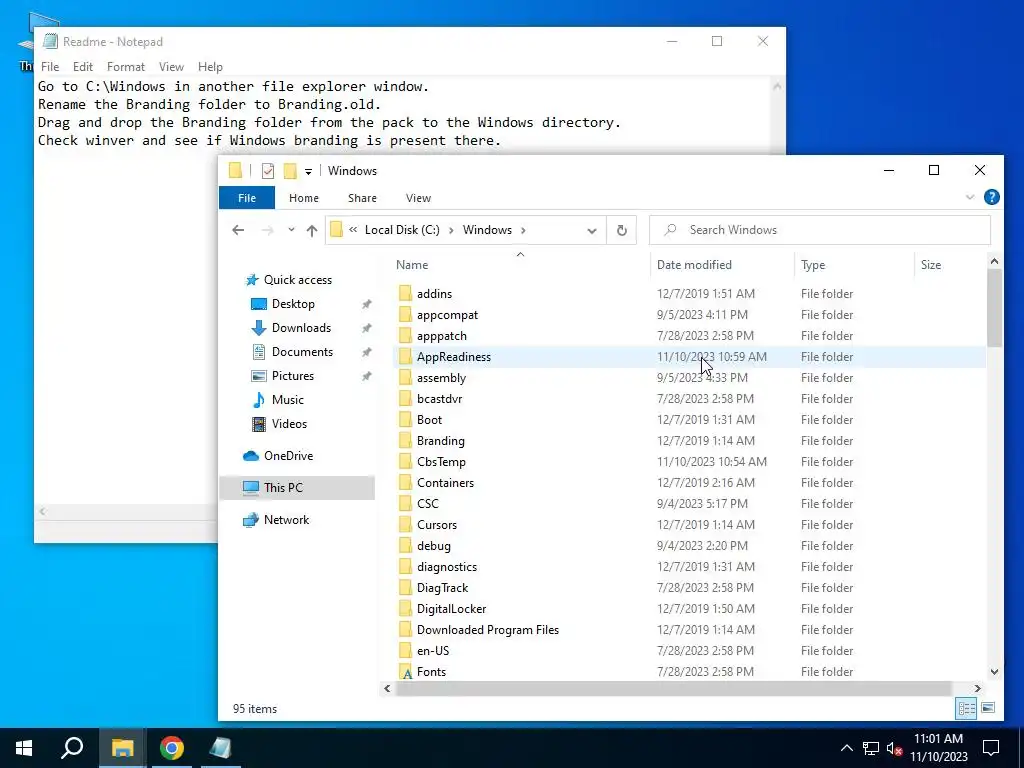Select the Boot folder icon
Image resolution: width=1024 pixels, height=768 pixels.
pos(406,419)
